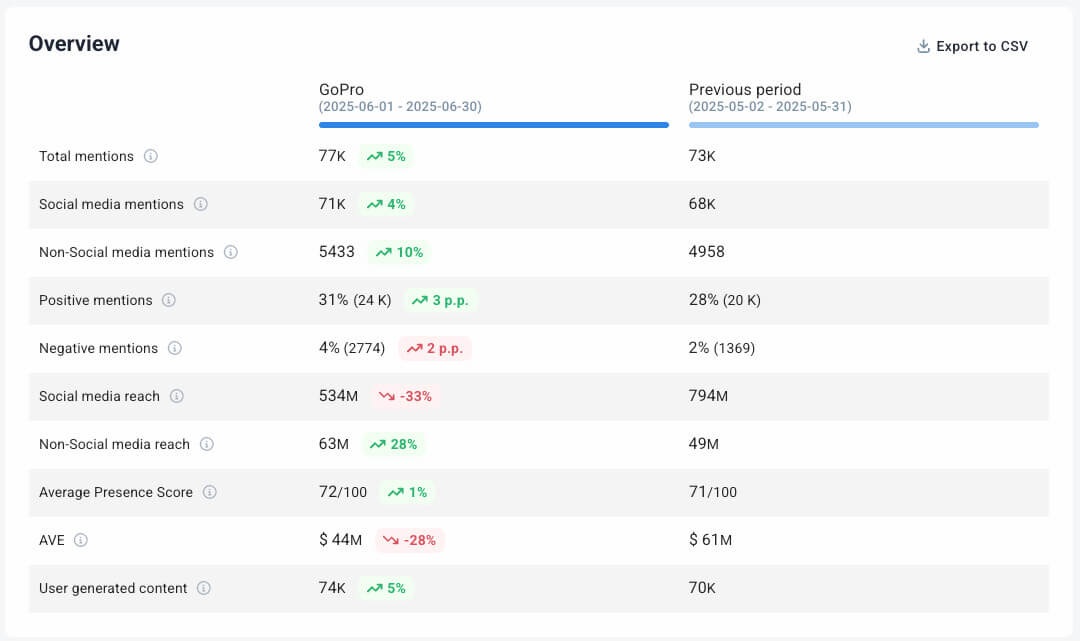Image resolution: width=1080 pixels, height=641 pixels.
Task: Click the 70K previous period value
Action: point(702,588)
